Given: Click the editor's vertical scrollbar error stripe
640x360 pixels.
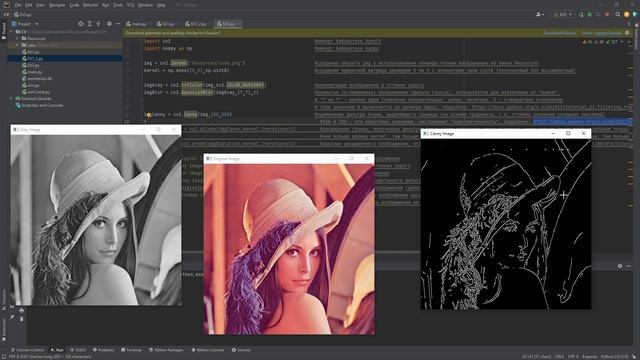Looking at the screenshot, I should click(x=631, y=143).
